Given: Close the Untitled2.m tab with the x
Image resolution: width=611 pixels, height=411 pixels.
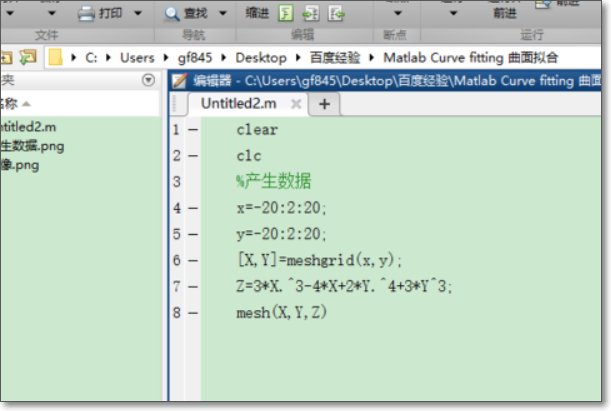Looking at the screenshot, I should coord(296,104).
